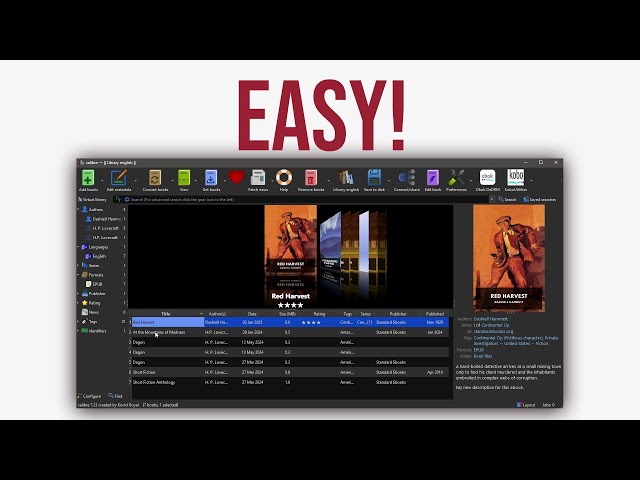Click the Obok DeDRM plugin icon
This screenshot has width=640, height=480.
point(487,178)
